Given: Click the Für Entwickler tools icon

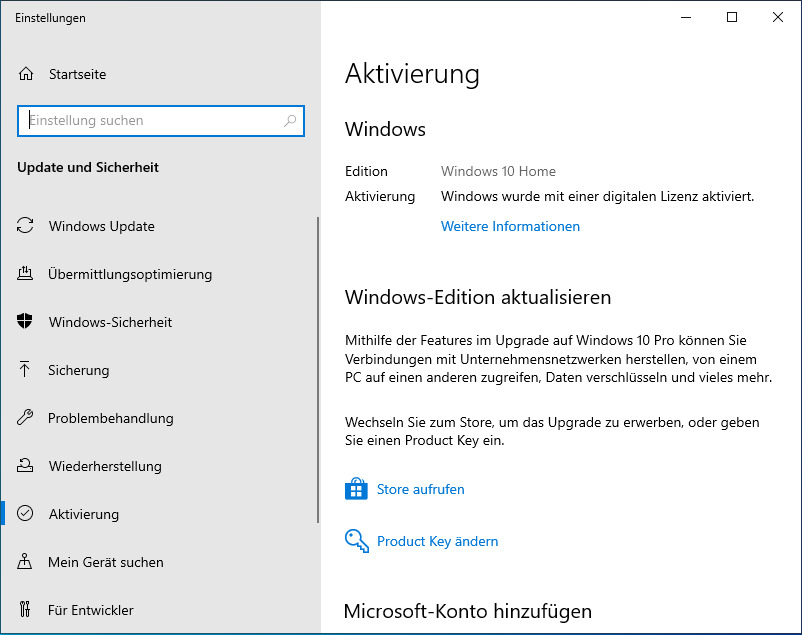Looking at the screenshot, I should click(x=25, y=609).
